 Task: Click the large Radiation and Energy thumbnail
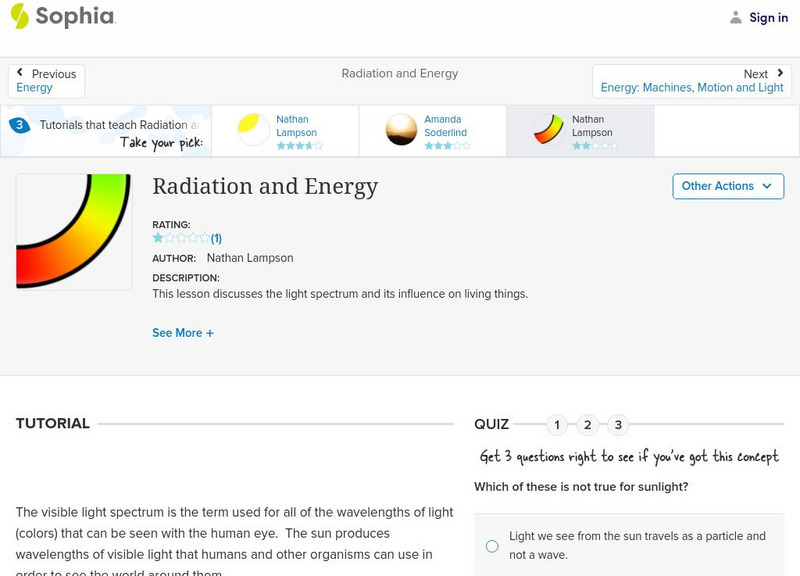[x=74, y=232]
